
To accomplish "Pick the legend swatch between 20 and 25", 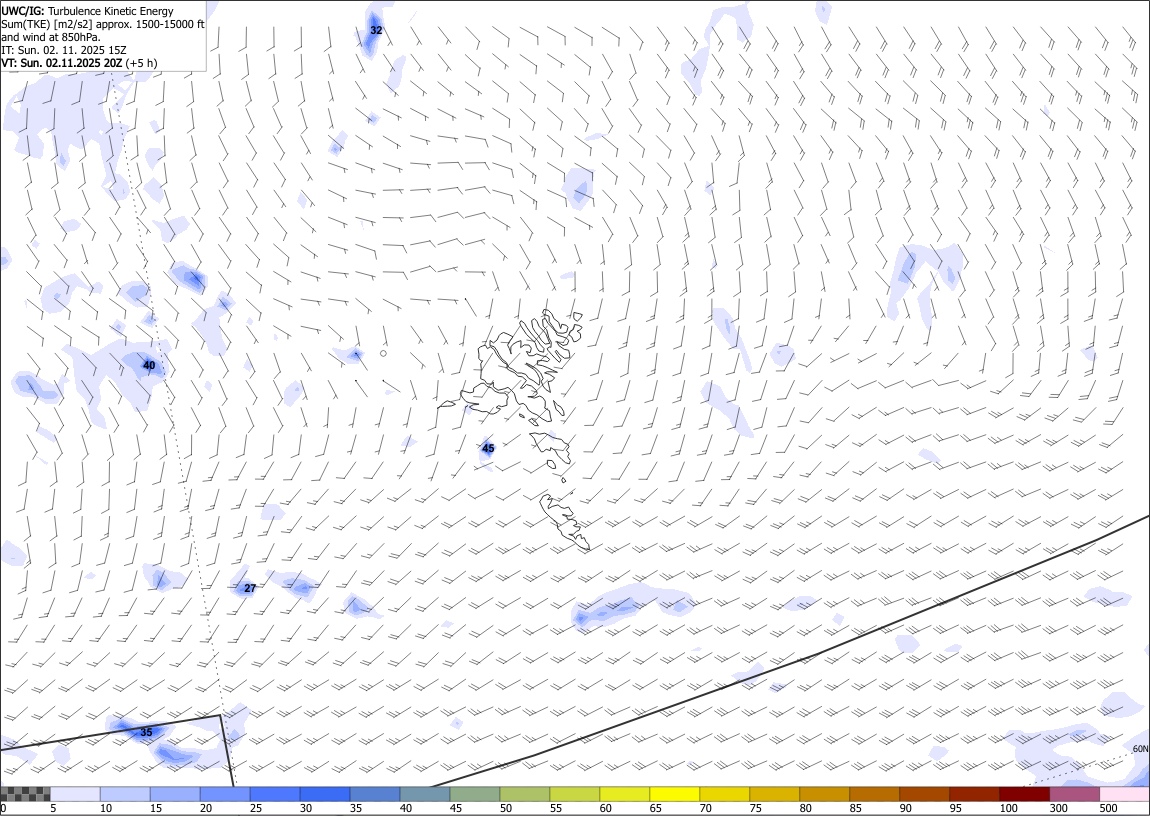I will (x=225, y=794).
